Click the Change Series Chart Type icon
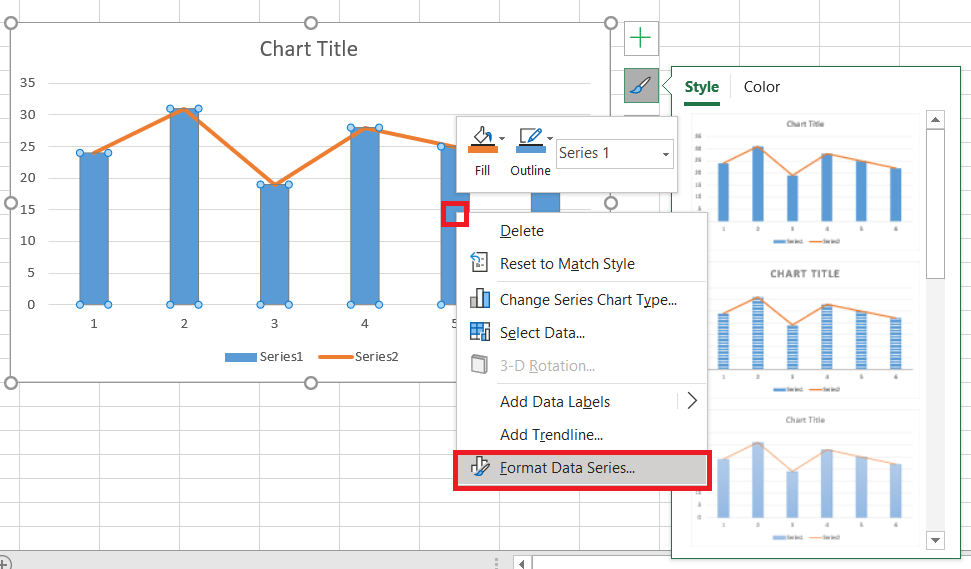This screenshot has width=971, height=569. point(480,299)
